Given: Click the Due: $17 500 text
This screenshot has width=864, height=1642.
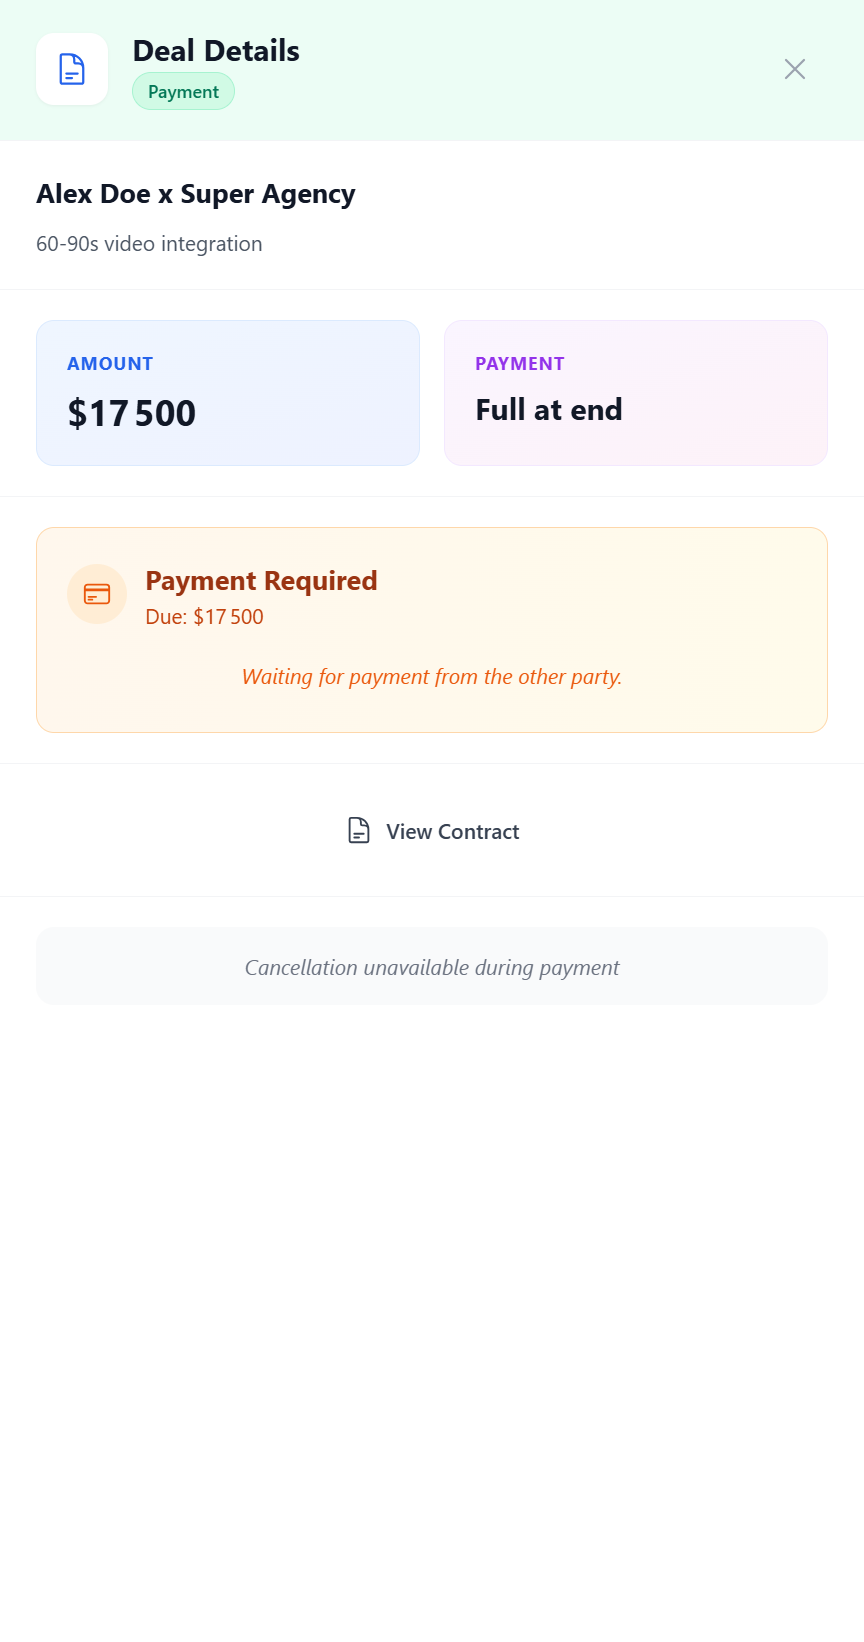Looking at the screenshot, I should pyautogui.click(x=204, y=617).
